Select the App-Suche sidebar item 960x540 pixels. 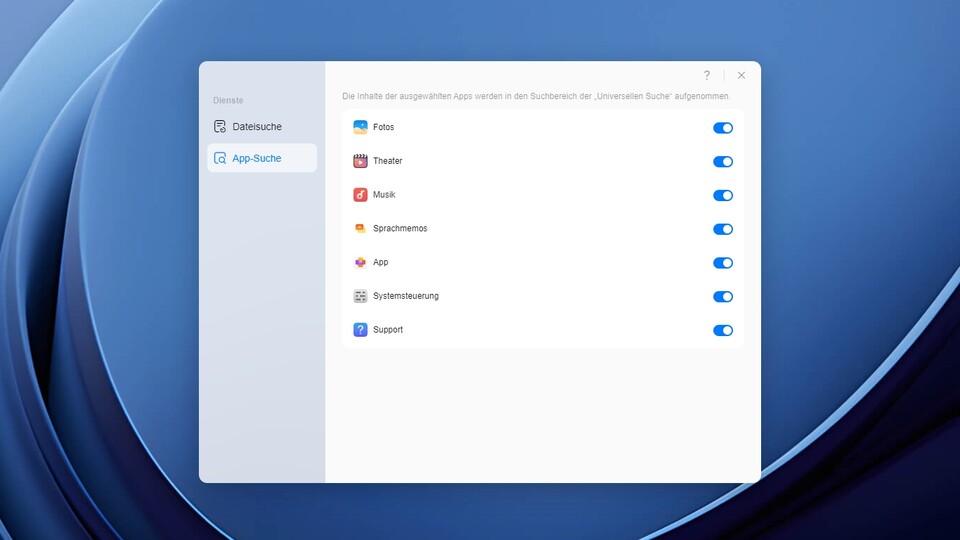(256, 158)
